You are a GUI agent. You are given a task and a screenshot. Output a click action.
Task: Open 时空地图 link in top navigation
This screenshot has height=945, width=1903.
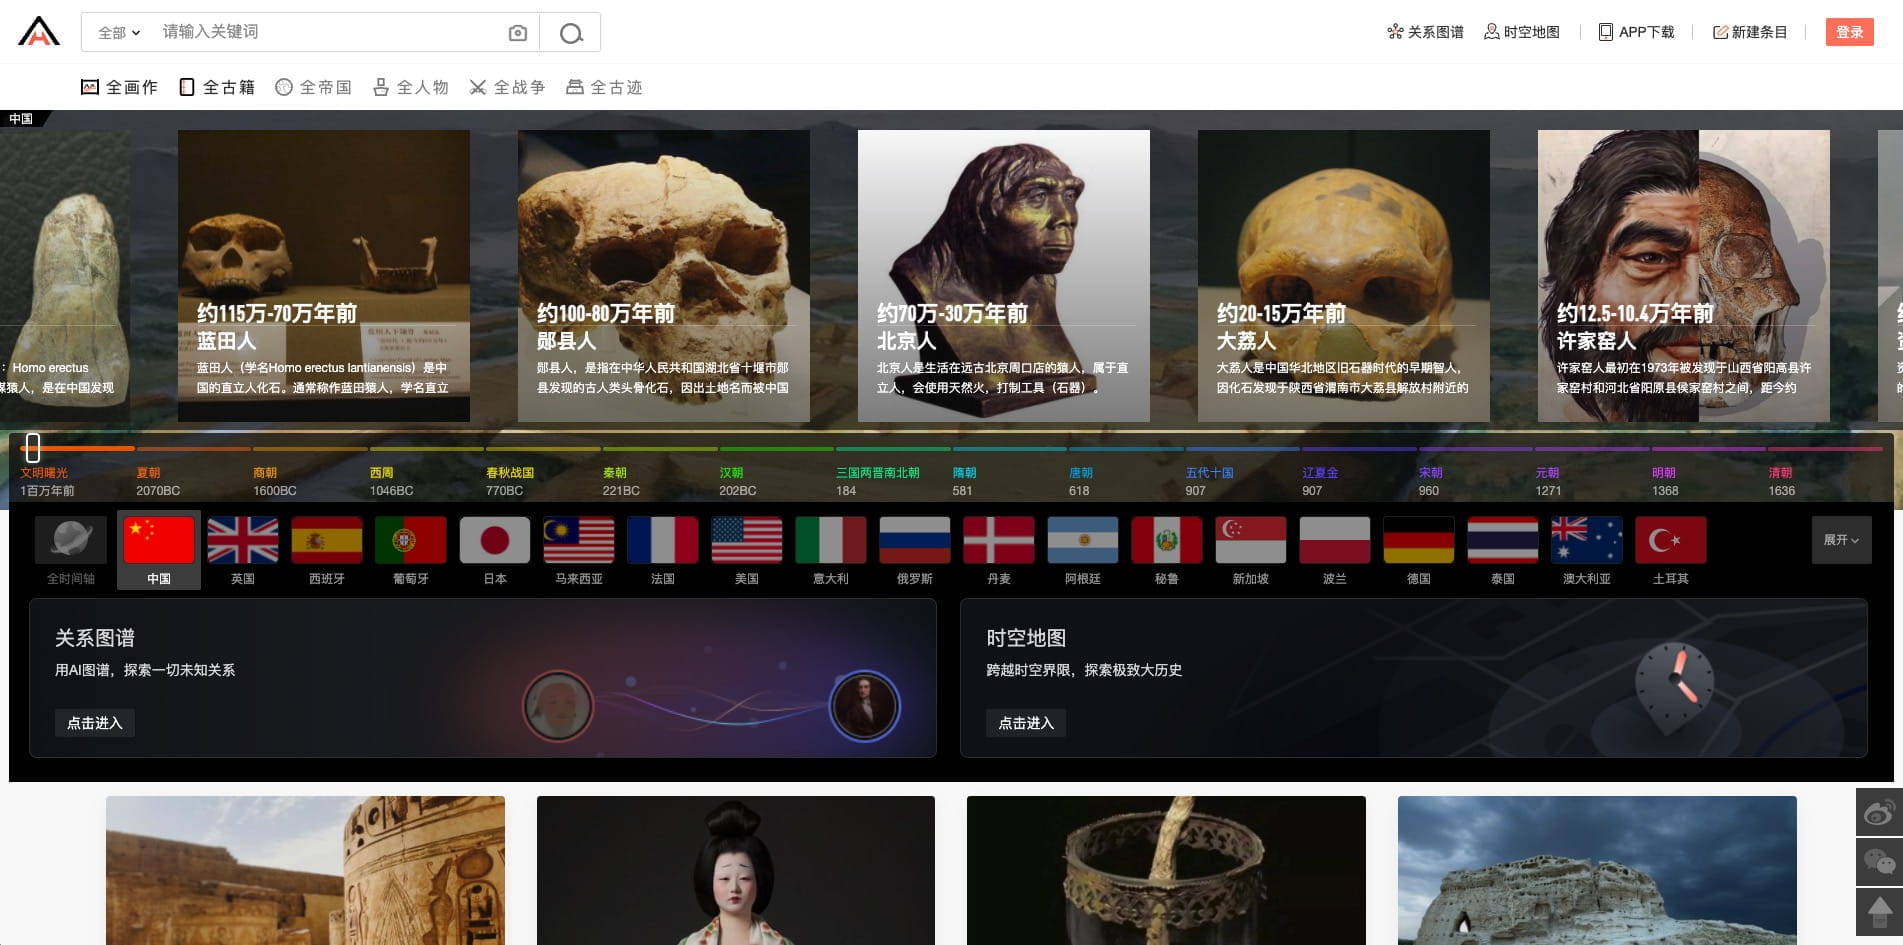pos(1521,32)
